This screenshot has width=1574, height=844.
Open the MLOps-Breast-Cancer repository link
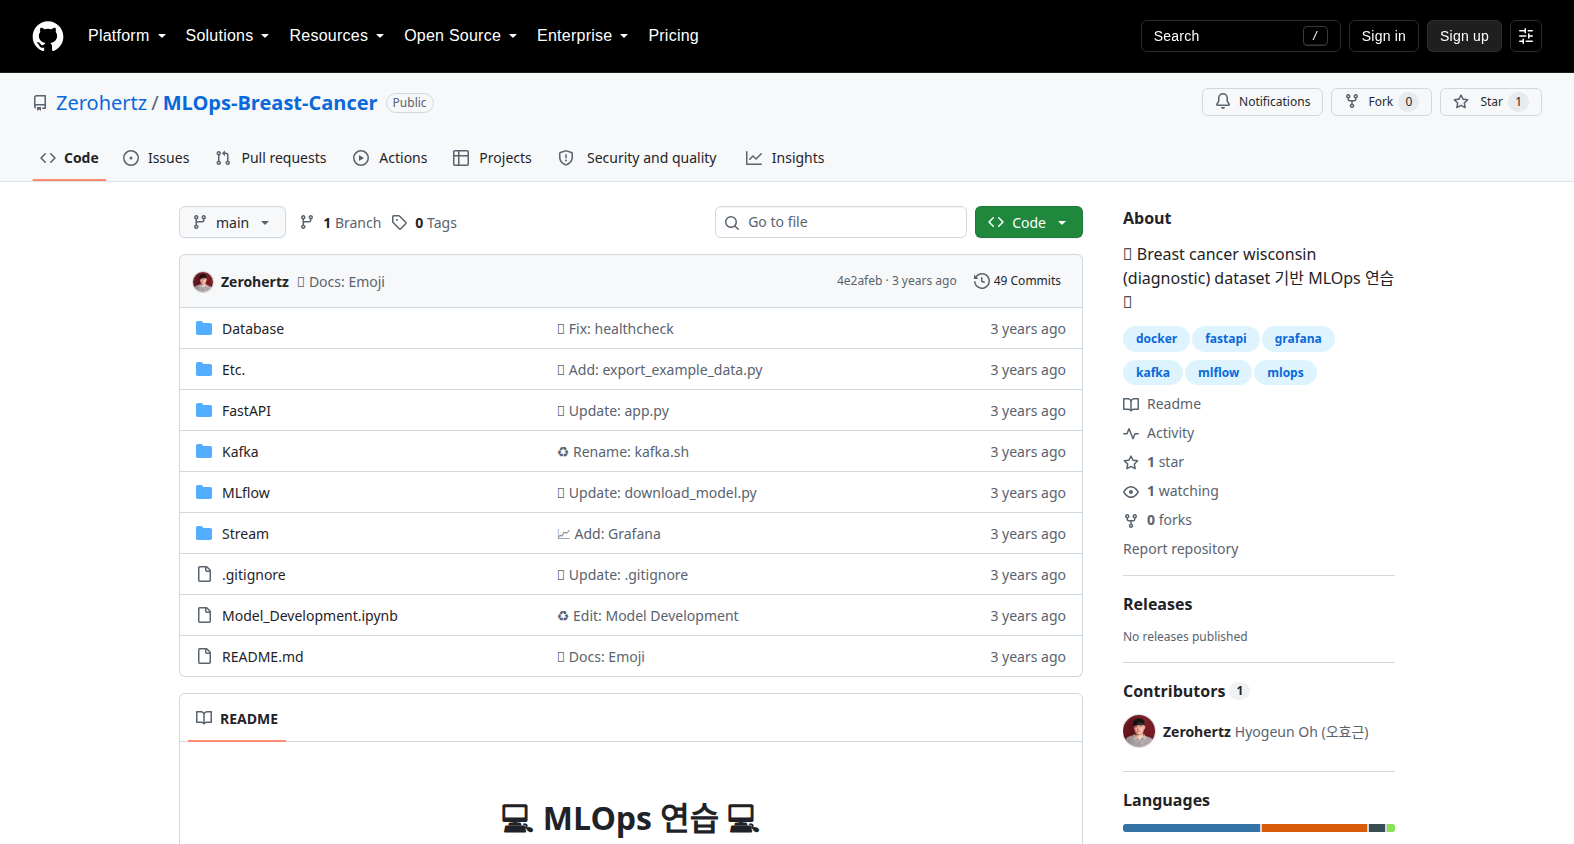pos(270,103)
